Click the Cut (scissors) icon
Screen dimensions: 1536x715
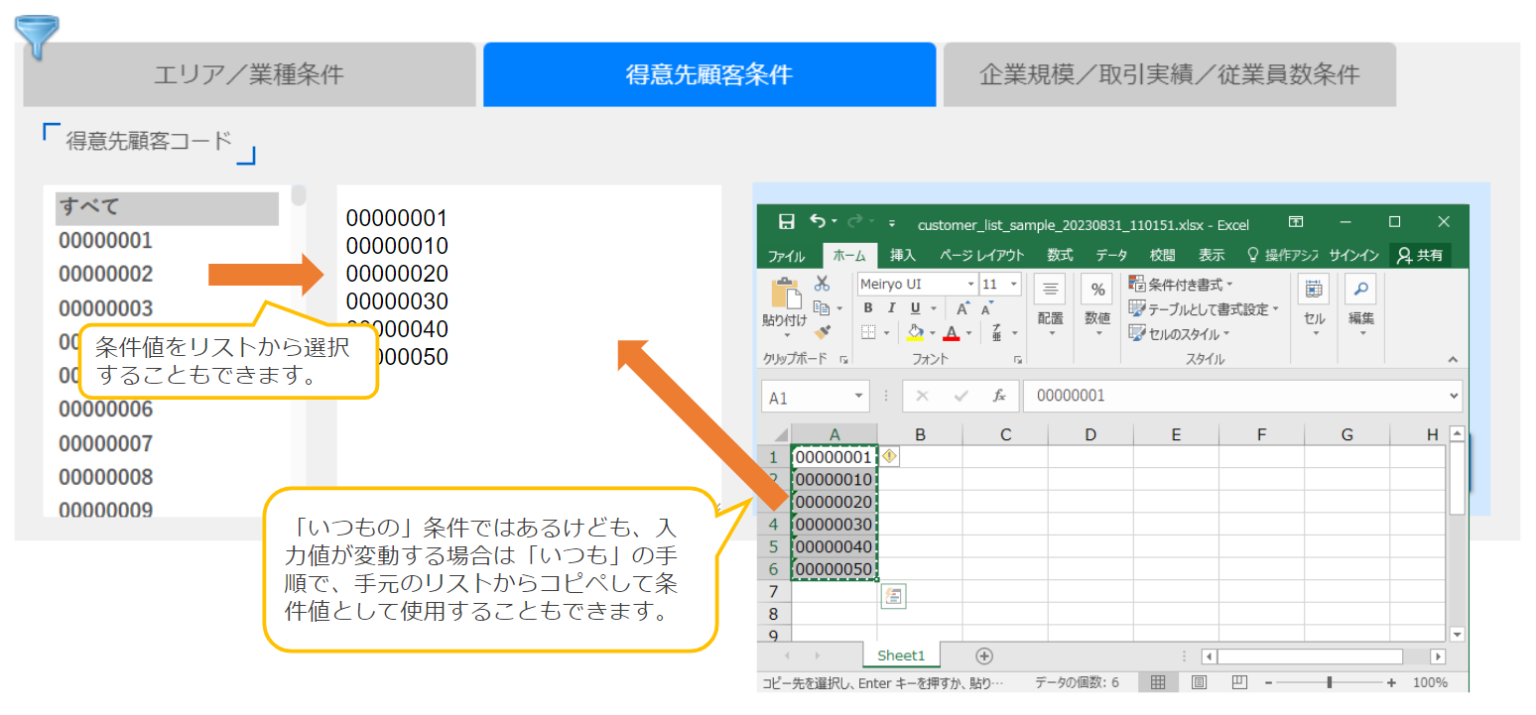pyautogui.click(x=822, y=284)
